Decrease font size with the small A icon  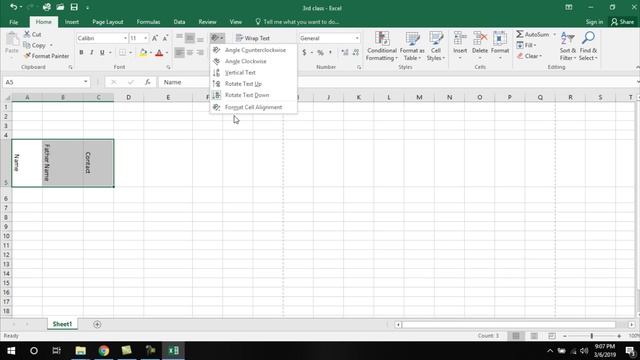tap(165, 38)
